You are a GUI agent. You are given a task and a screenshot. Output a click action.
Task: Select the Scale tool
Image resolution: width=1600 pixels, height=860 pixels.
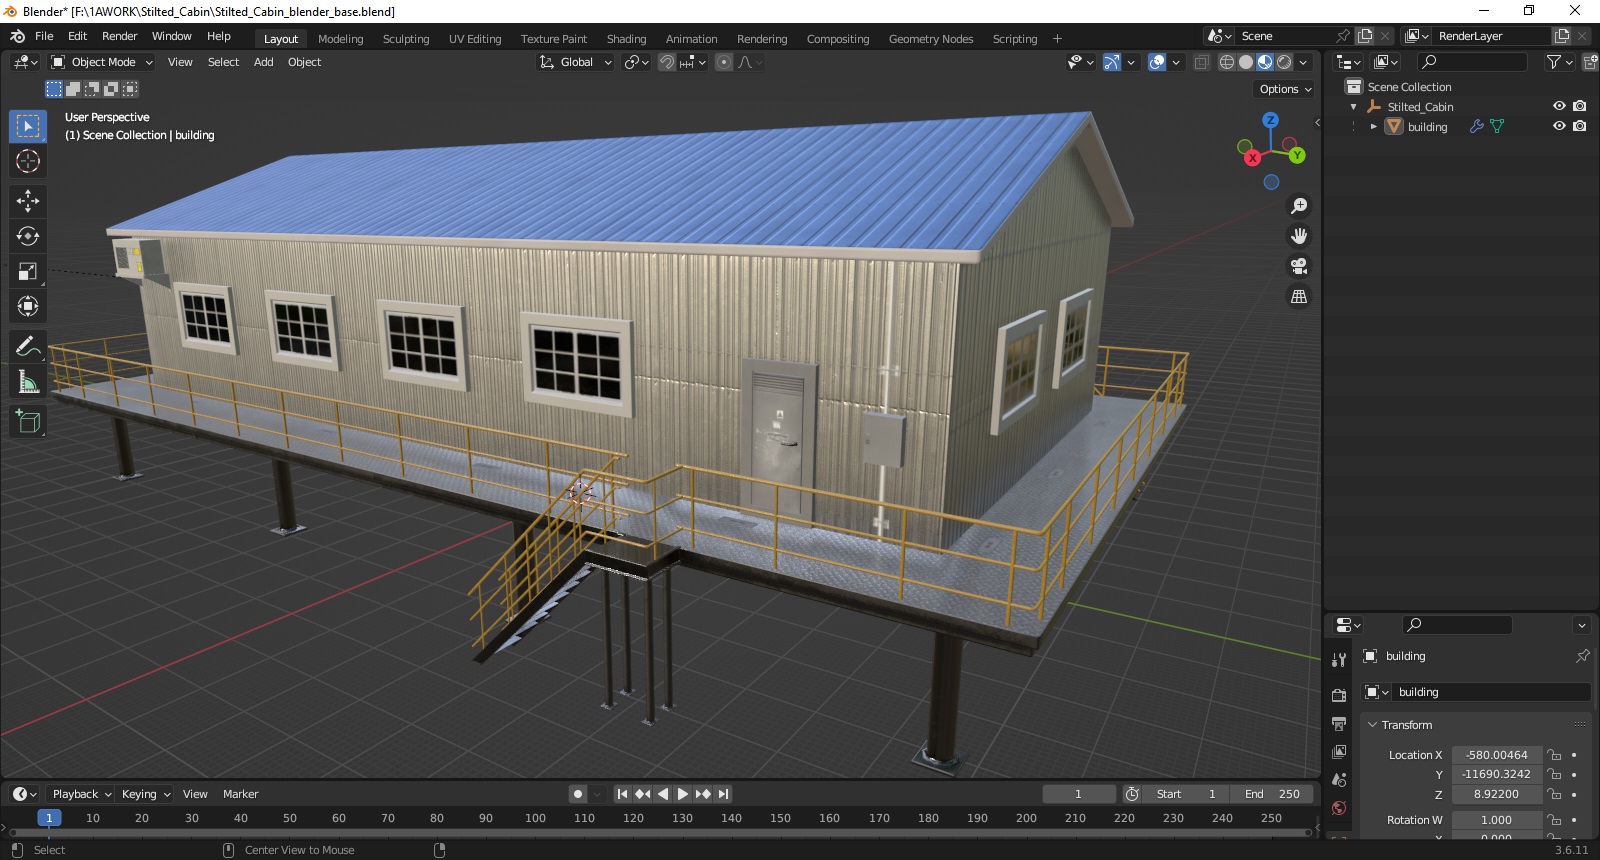[28, 271]
